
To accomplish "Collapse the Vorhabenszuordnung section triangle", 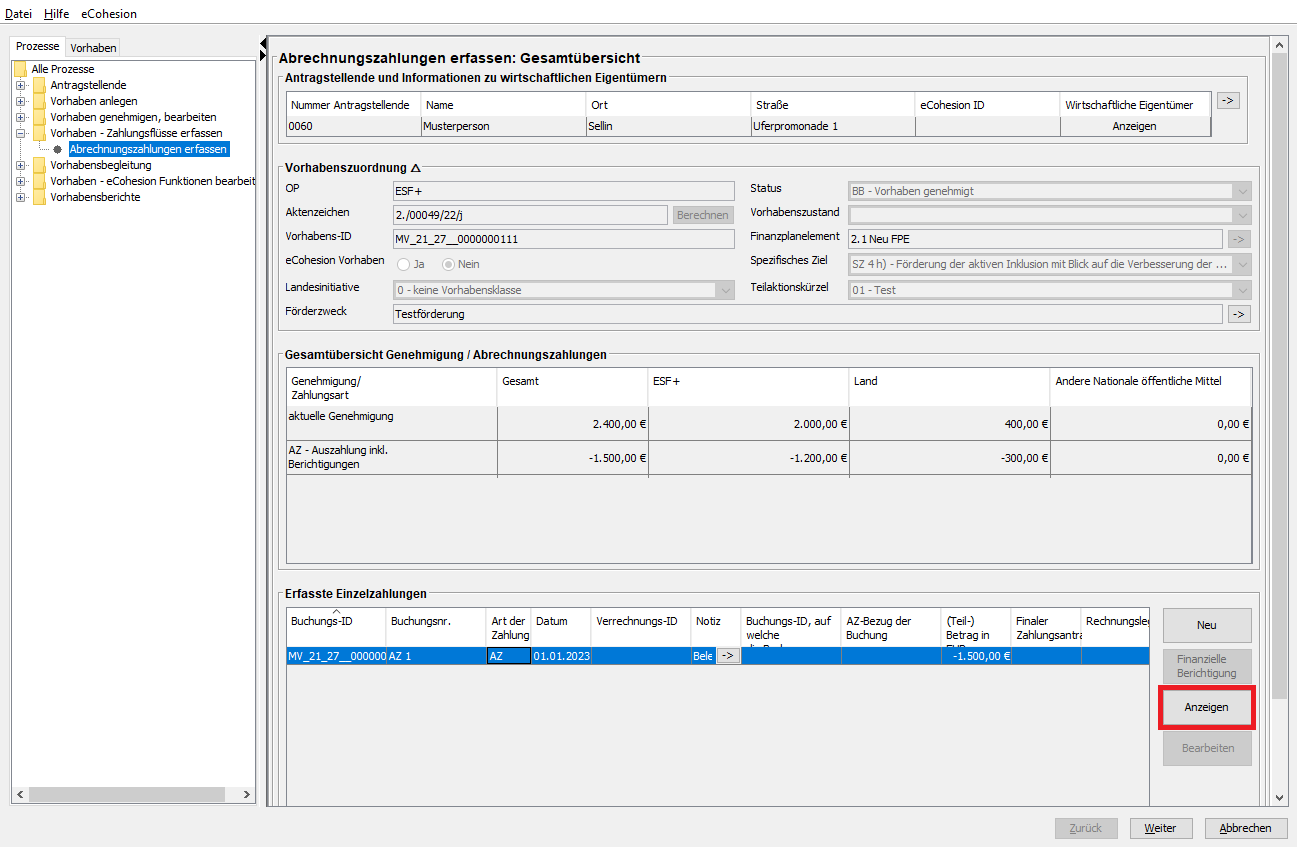I will (x=416, y=168).
